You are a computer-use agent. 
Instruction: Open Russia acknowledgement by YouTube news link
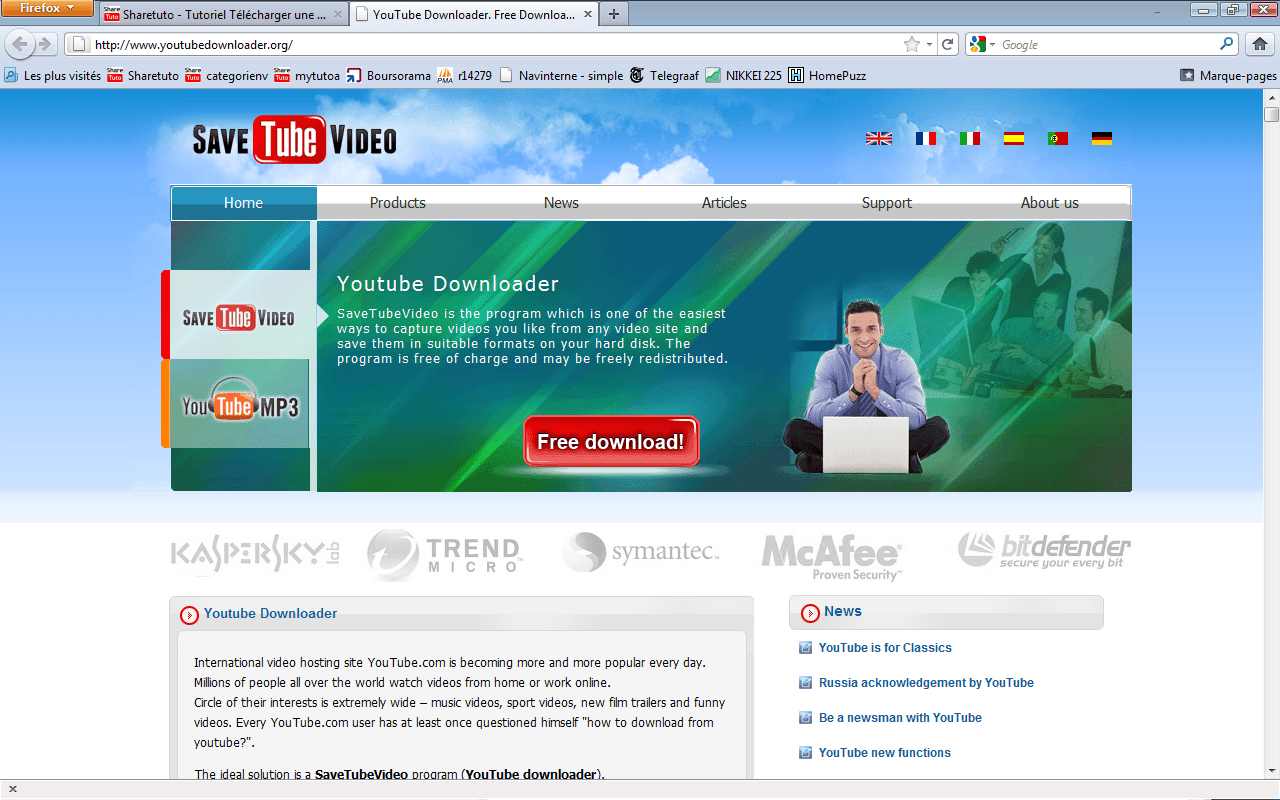pos(926,683)
